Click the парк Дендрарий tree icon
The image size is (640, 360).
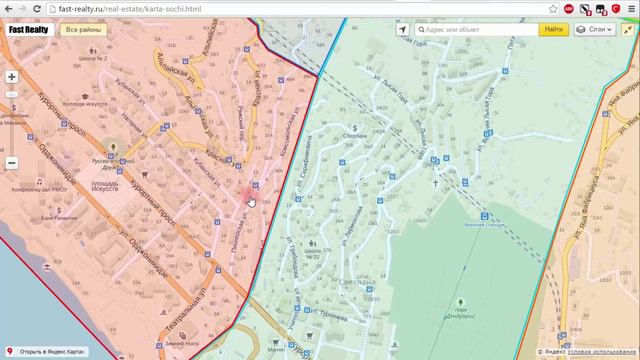point(460,302)
